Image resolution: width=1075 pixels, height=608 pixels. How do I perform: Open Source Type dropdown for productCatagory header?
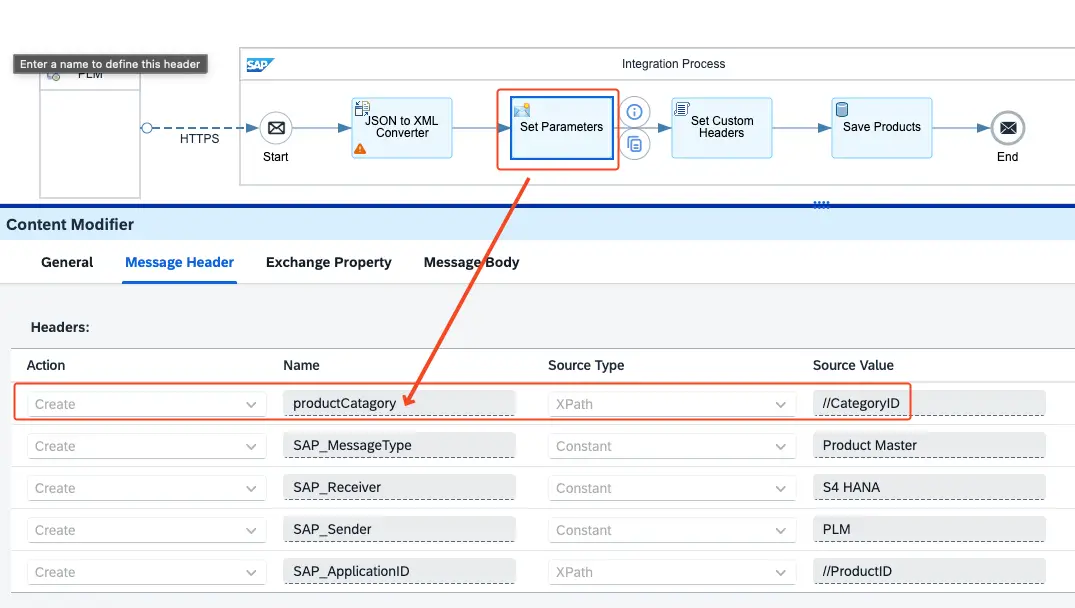click(x=780, y=405)
